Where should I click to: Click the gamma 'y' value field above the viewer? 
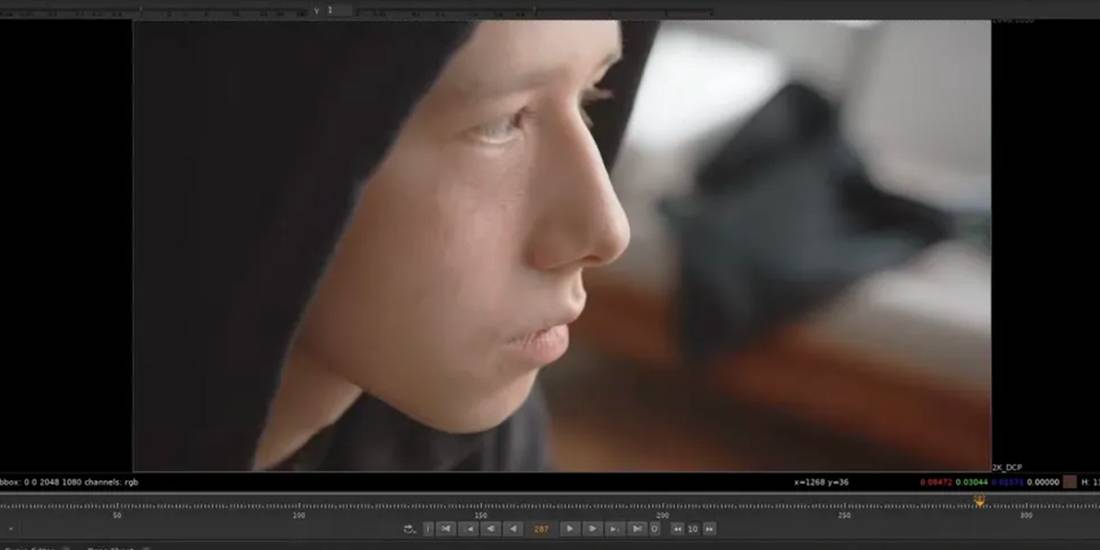340,10
